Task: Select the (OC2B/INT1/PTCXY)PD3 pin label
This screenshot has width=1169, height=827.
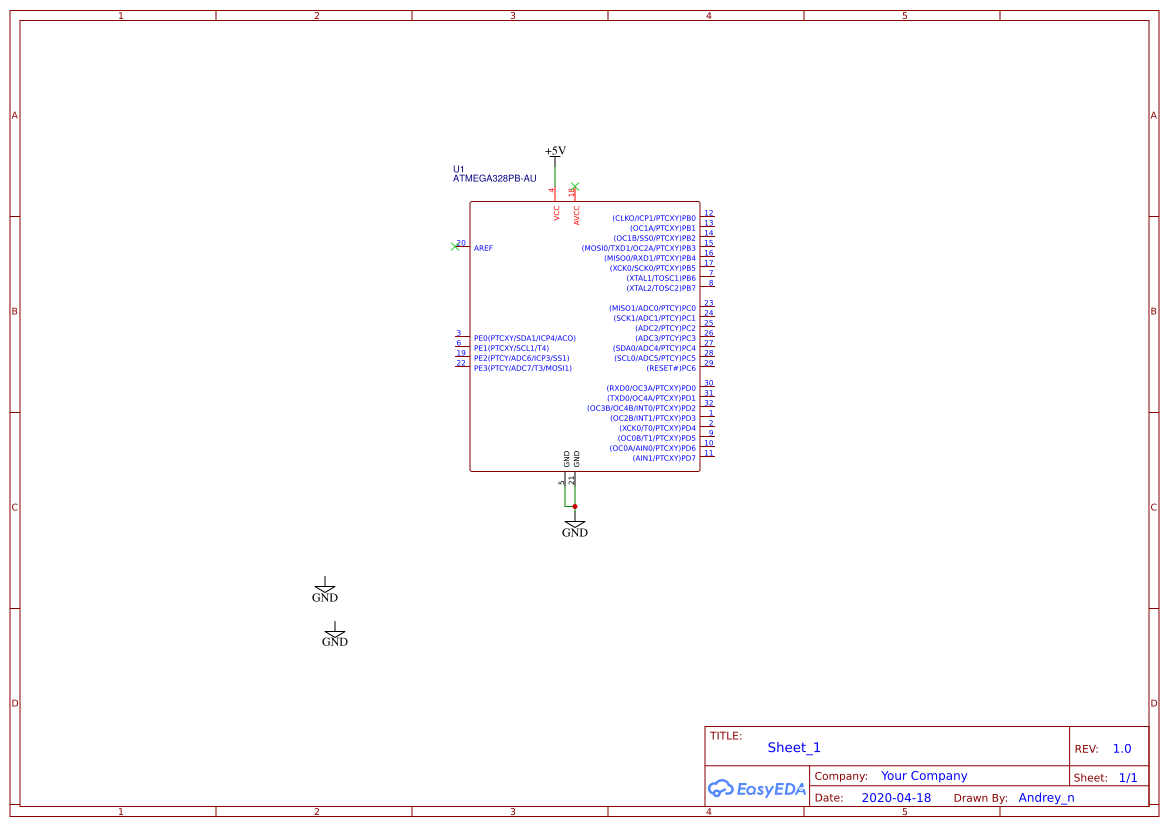Action: 653,418
